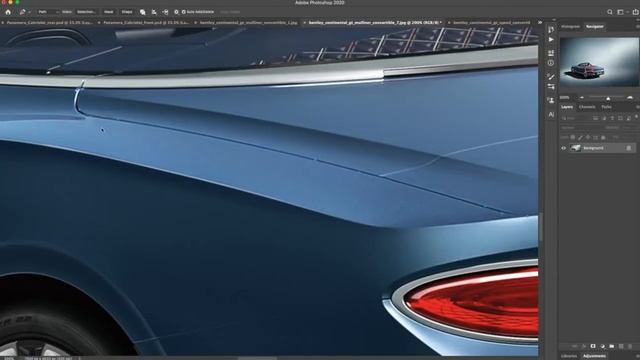The height and width of the screenshot is (360, 640).
Task: Switch to the bentley continental gt speed tab
Action: click(491, 23)
